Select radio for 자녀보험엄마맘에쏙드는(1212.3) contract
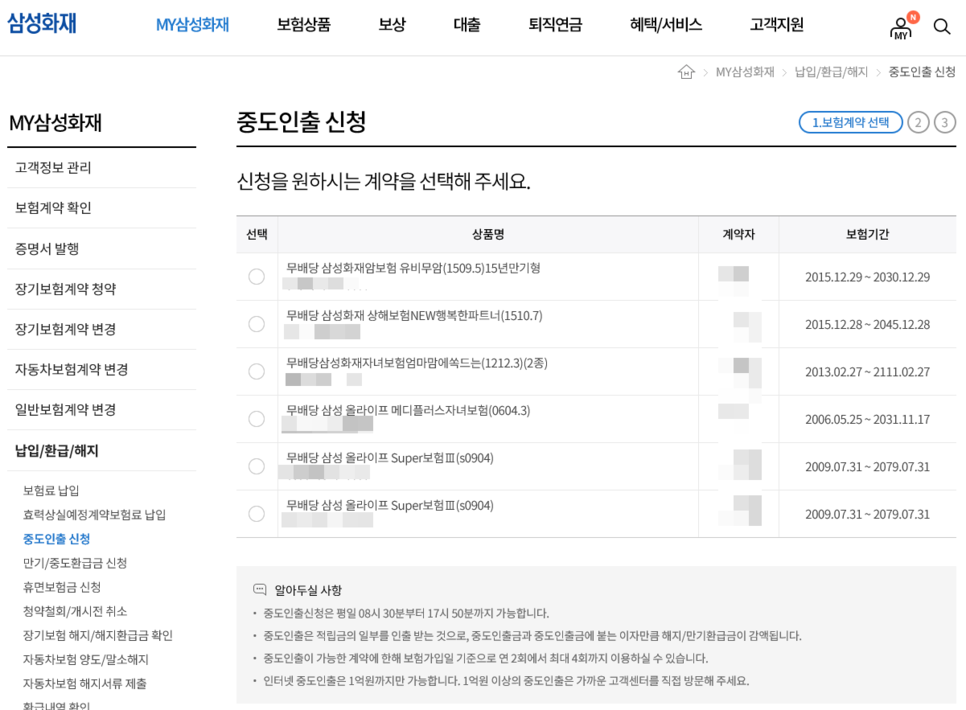This screenshot has width=966, height=710. tap(256, 372)
